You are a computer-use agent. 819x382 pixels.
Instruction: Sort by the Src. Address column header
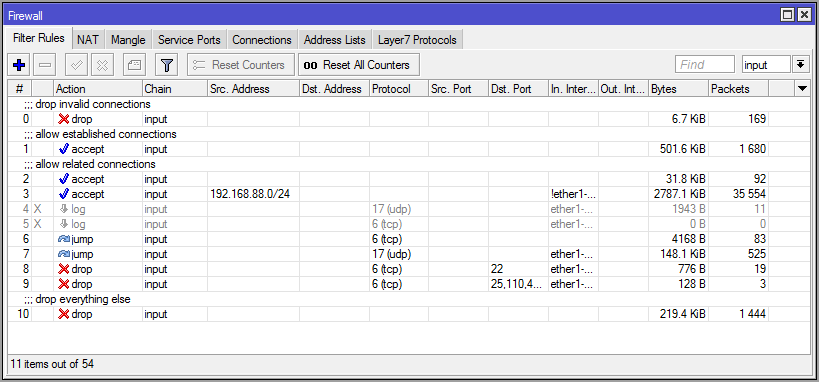click(253, 89)
